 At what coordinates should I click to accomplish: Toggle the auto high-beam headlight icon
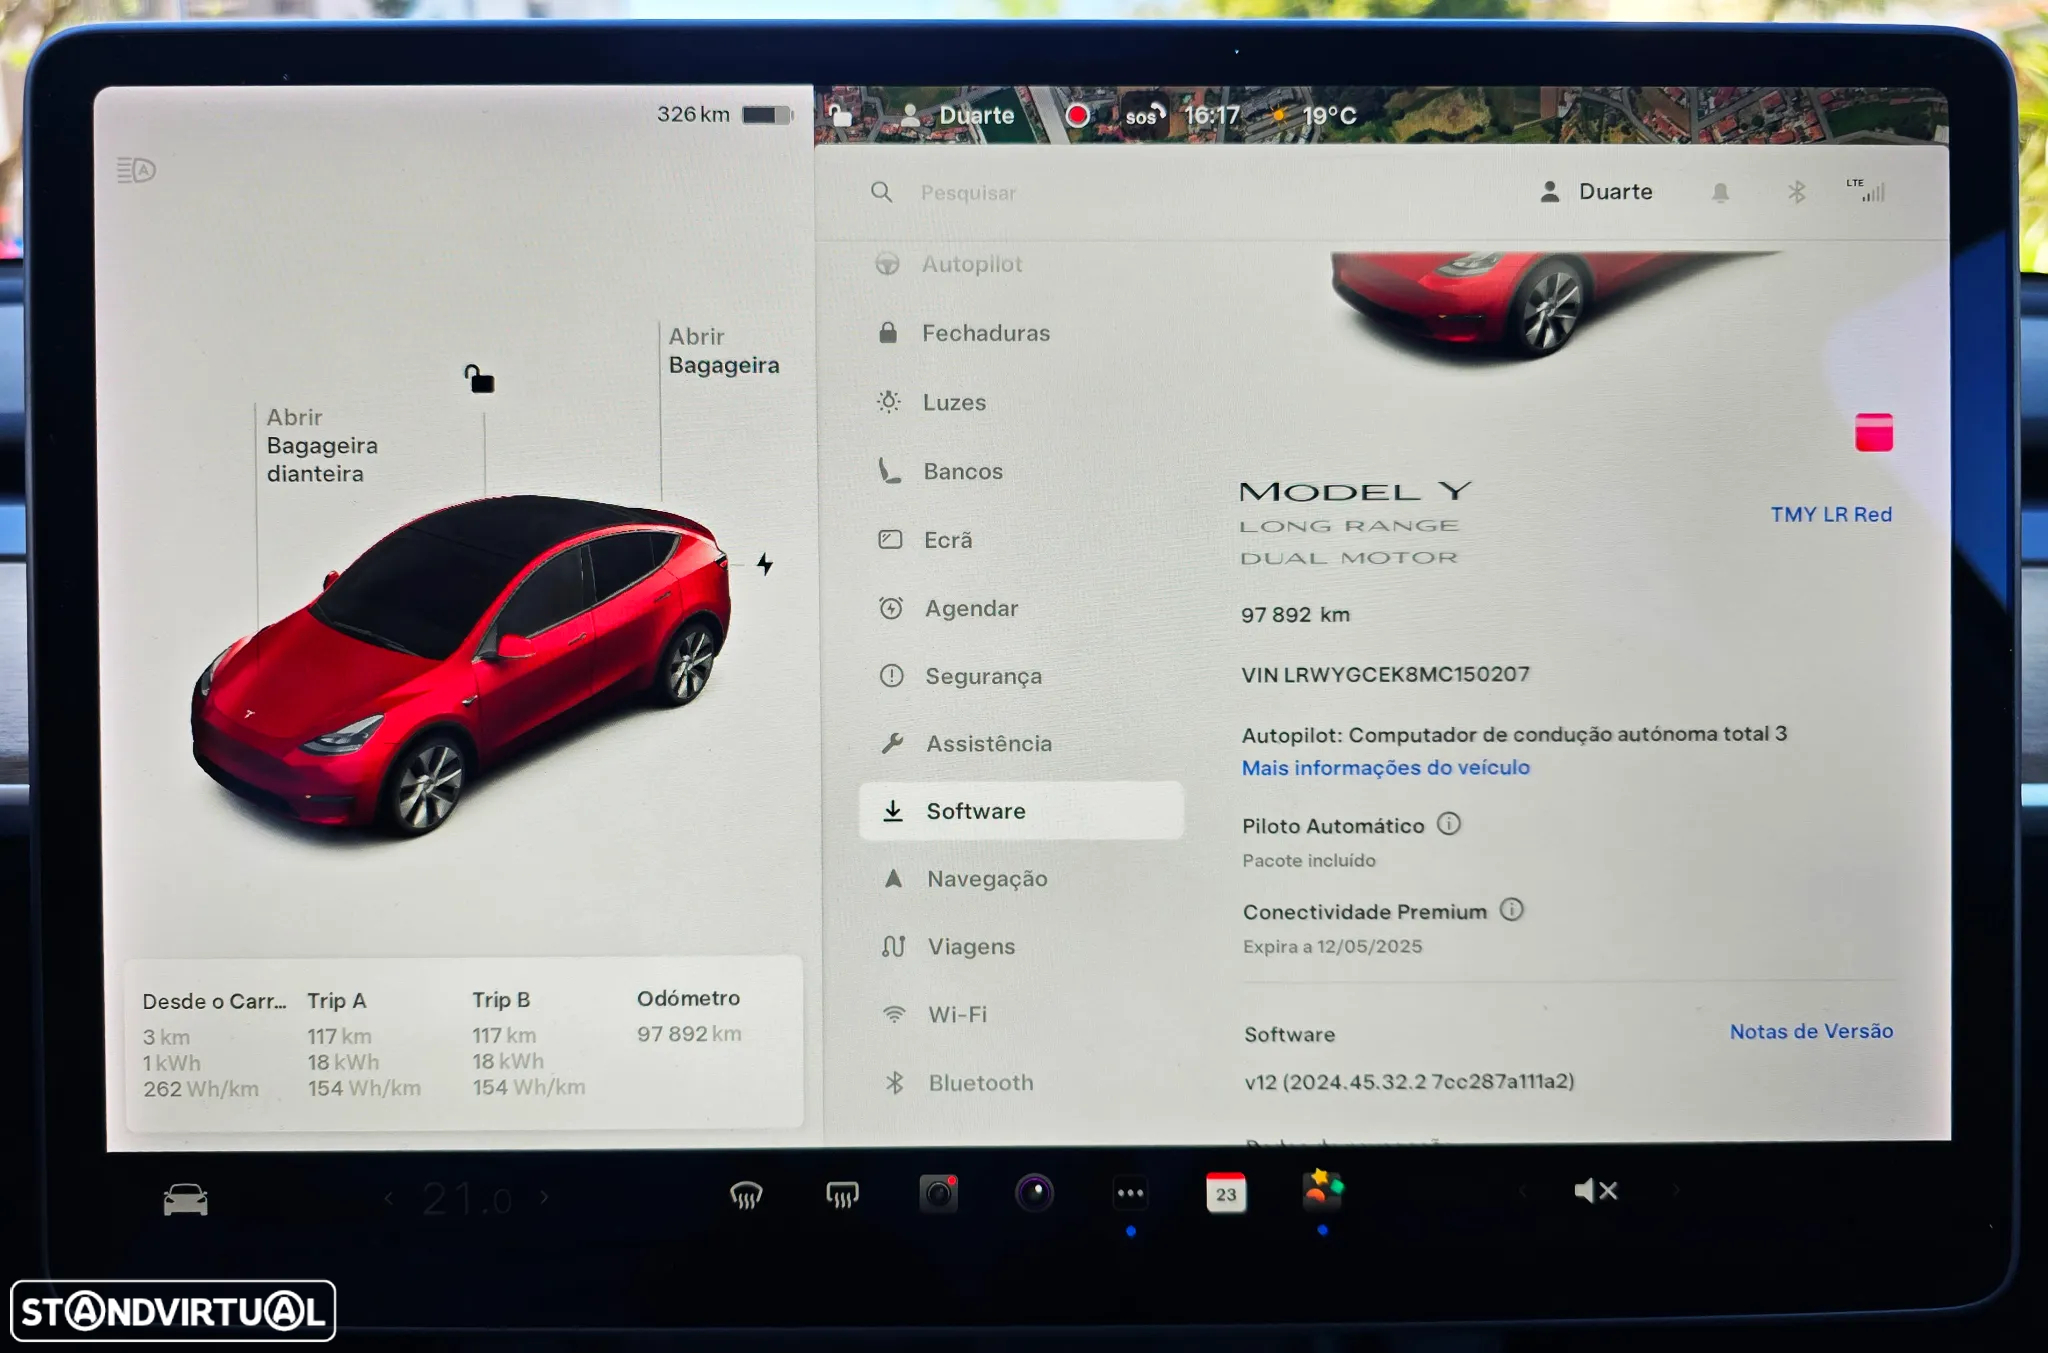(136, 170)
